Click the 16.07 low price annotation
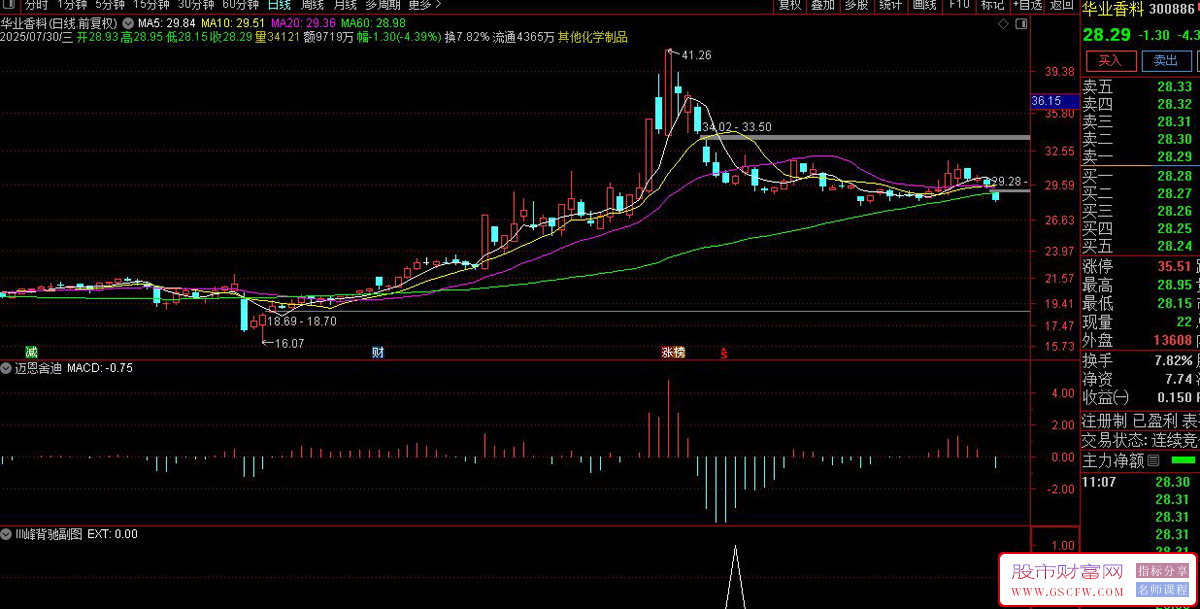 click(x=289, y=343)
